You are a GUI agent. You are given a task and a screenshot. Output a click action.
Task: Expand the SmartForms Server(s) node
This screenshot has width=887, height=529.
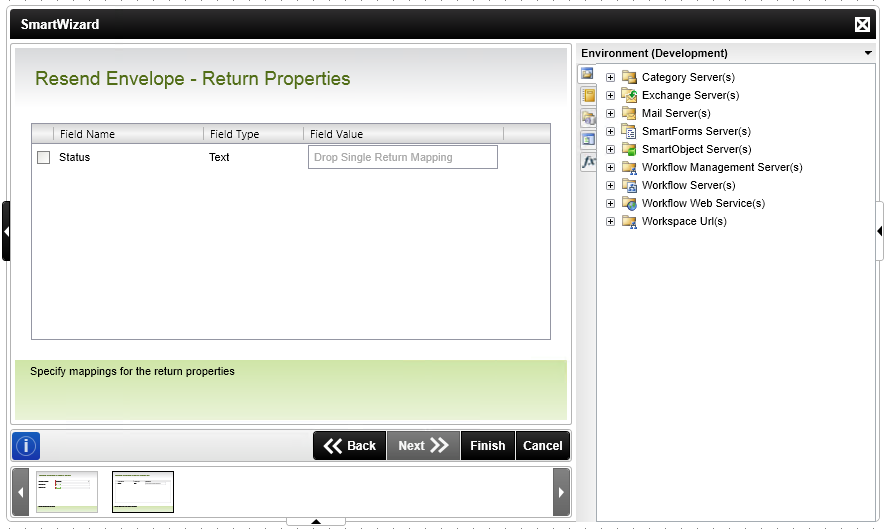coord(610,132)
